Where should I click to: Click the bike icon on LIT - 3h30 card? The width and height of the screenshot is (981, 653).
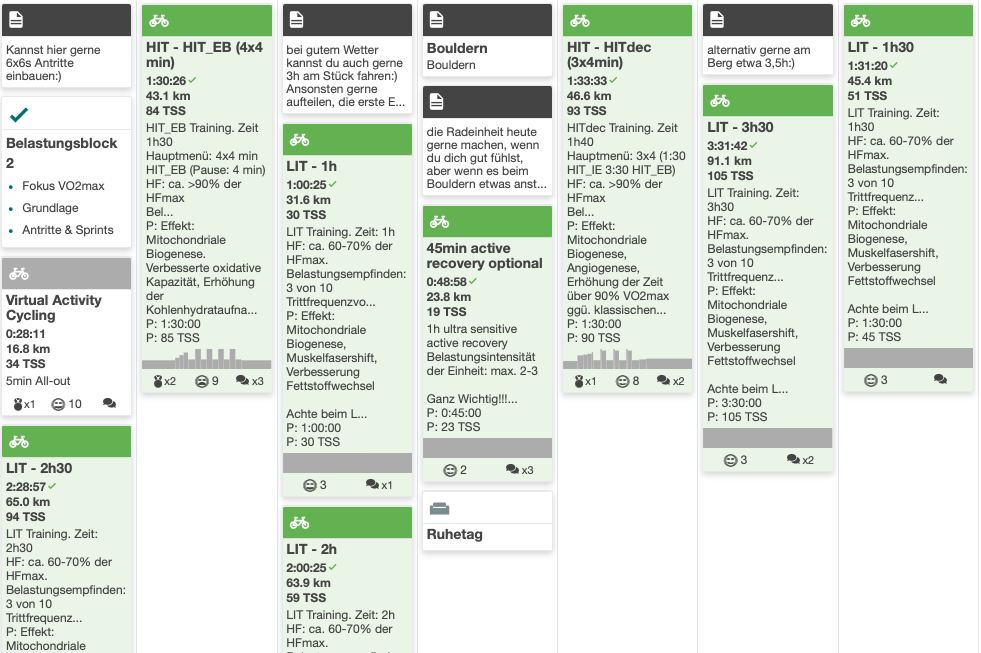[719, 101]
